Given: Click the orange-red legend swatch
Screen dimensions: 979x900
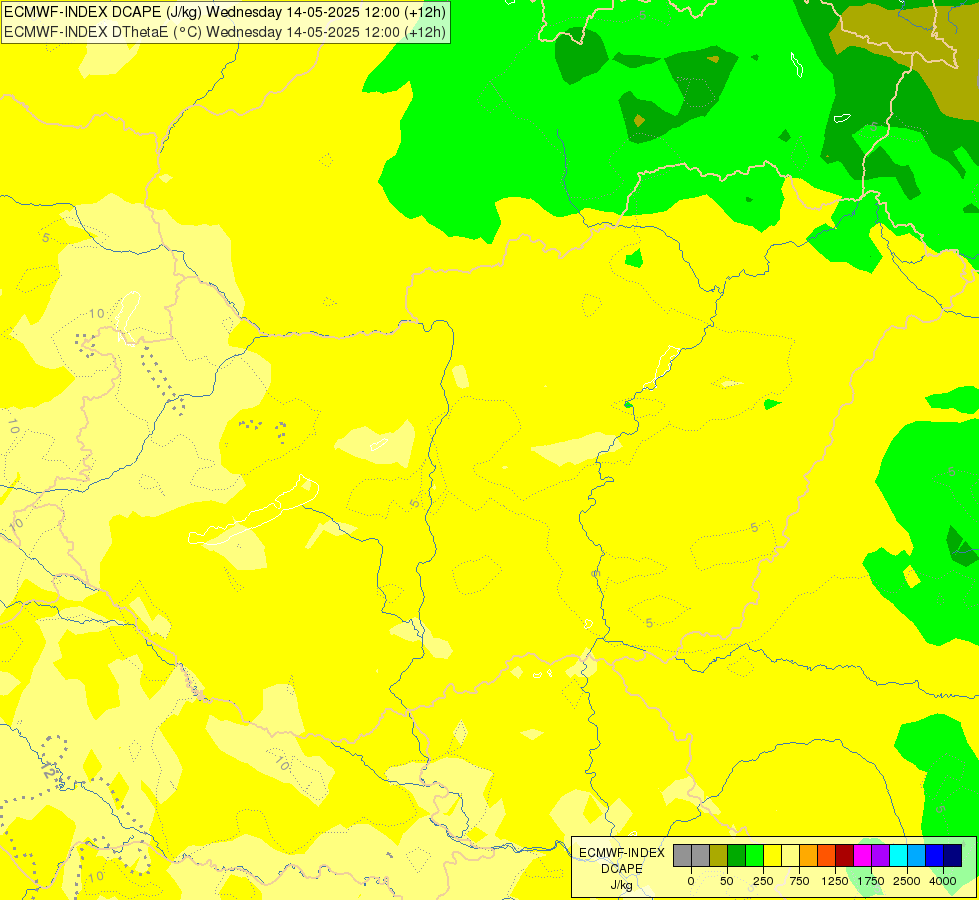Looking at the screenshot, I should coord(827,856).
